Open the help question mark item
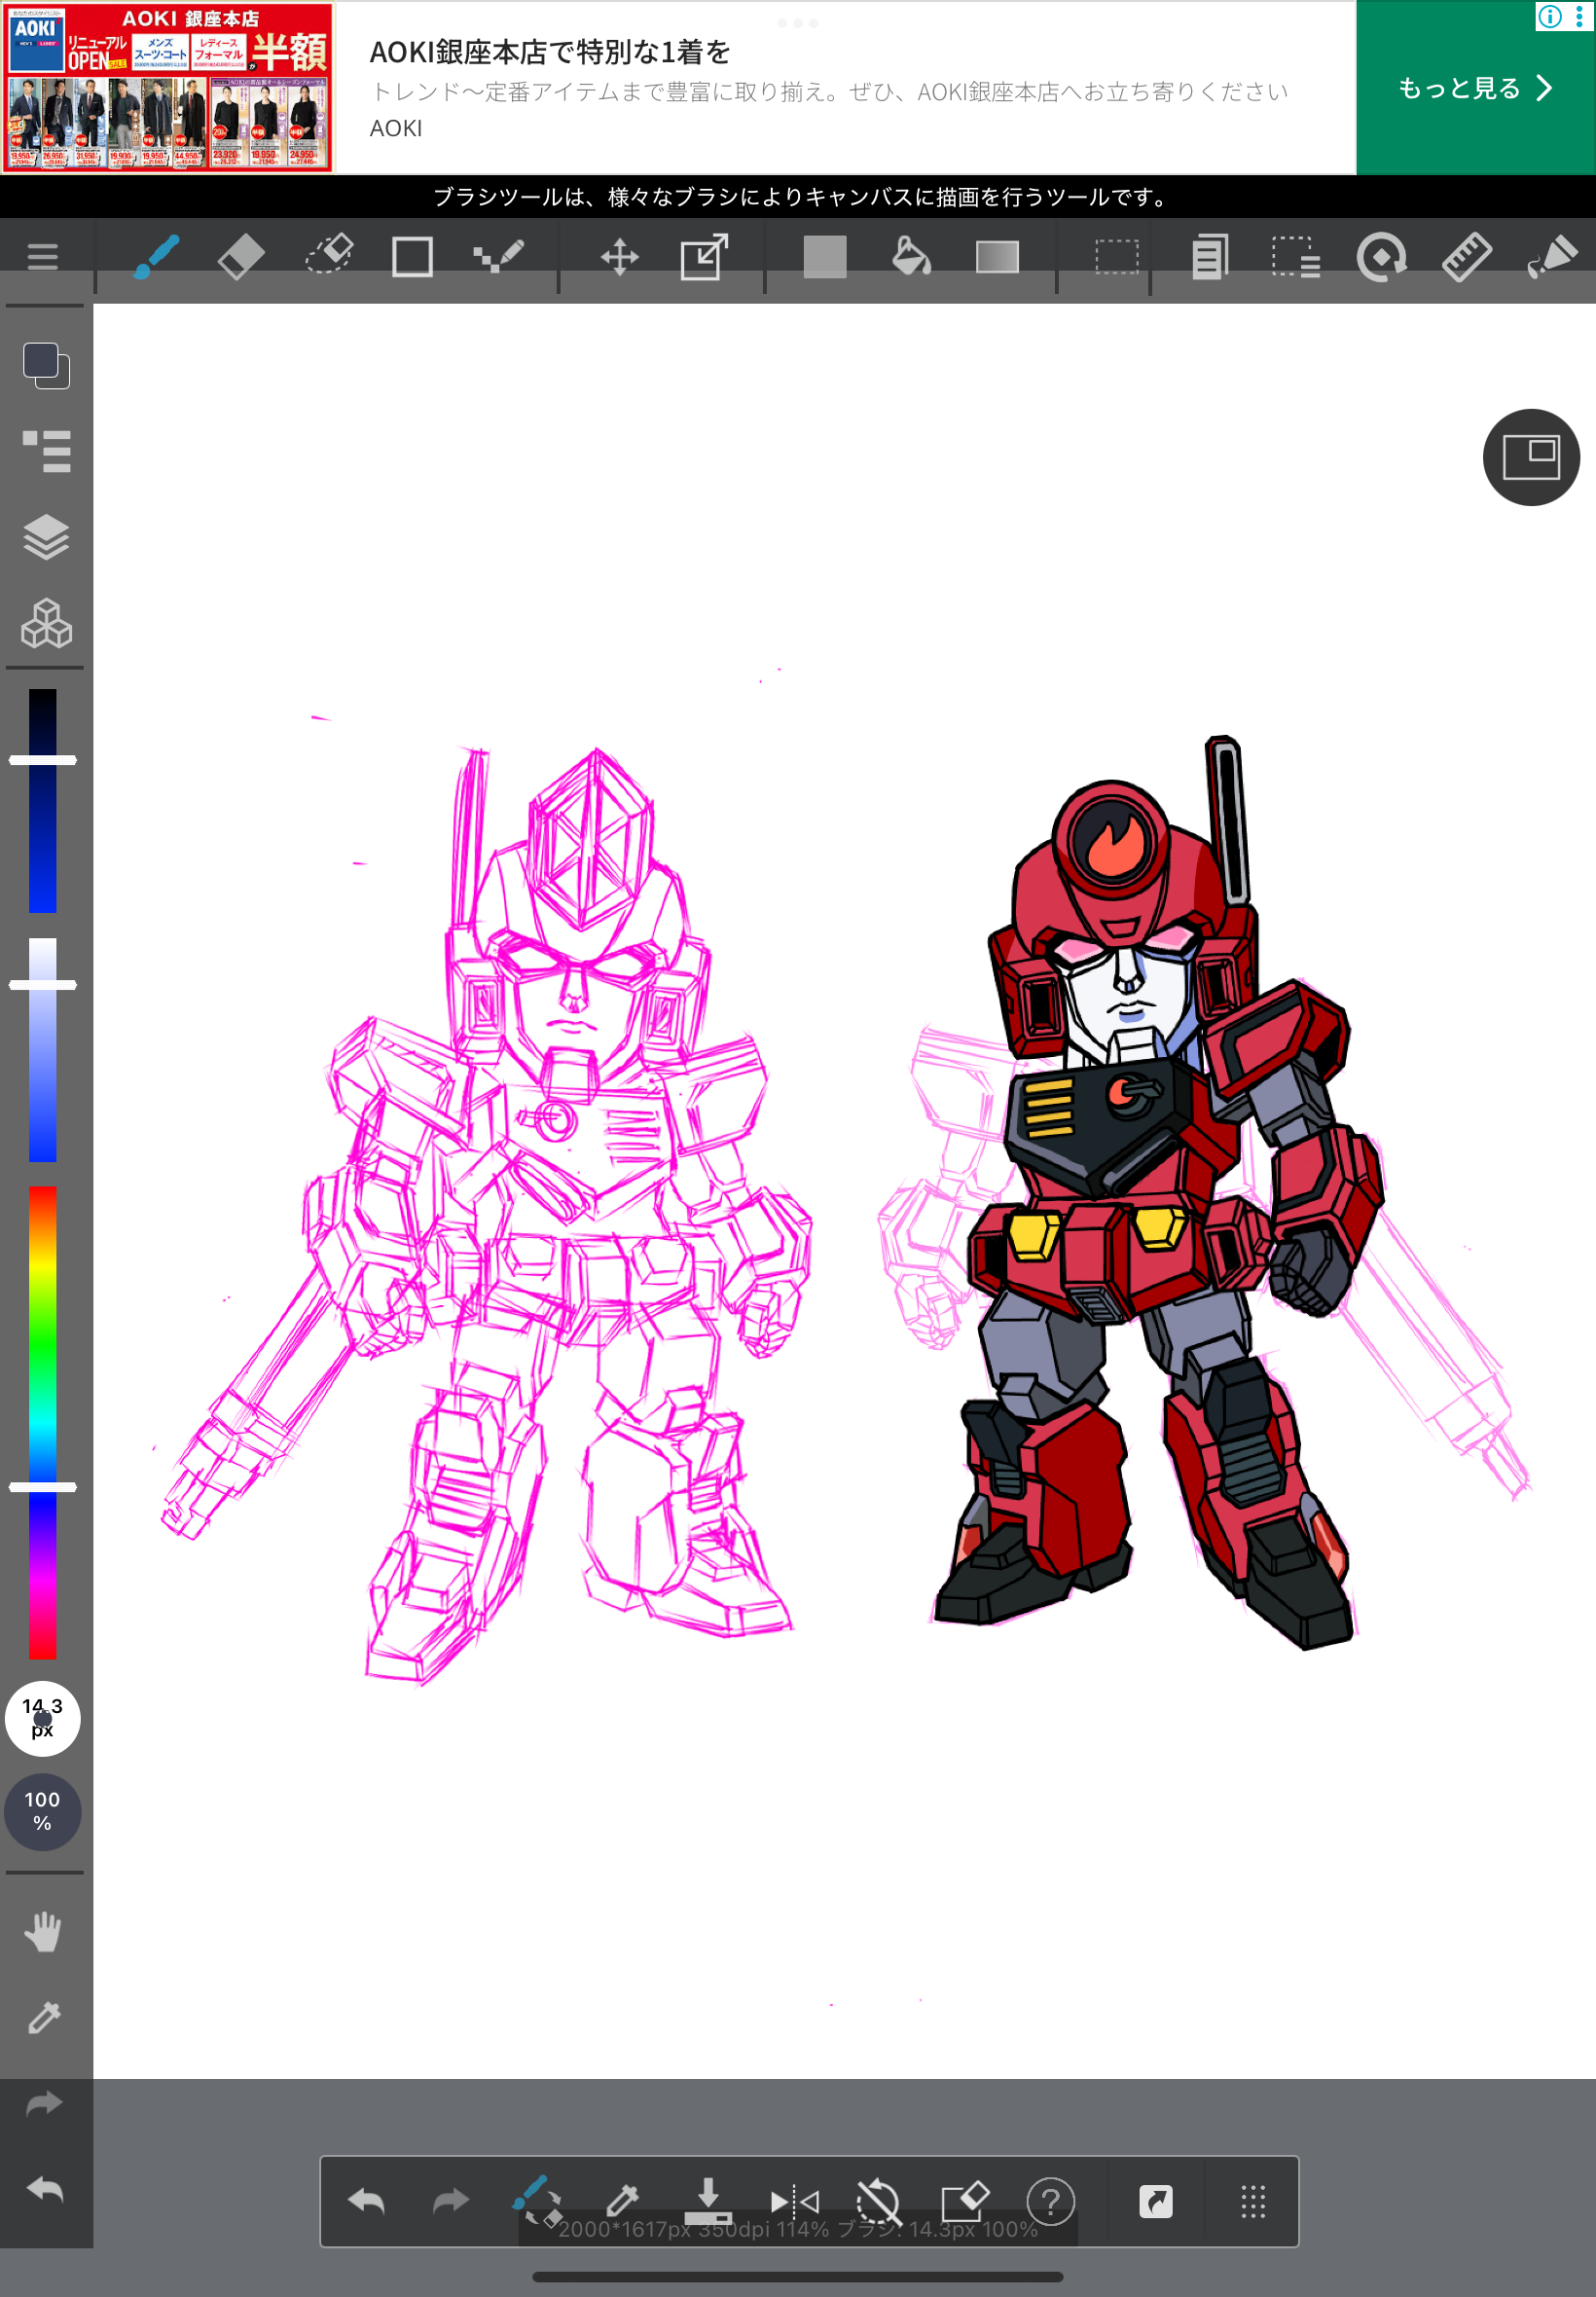1596x2297 pixels. 1050,2200
